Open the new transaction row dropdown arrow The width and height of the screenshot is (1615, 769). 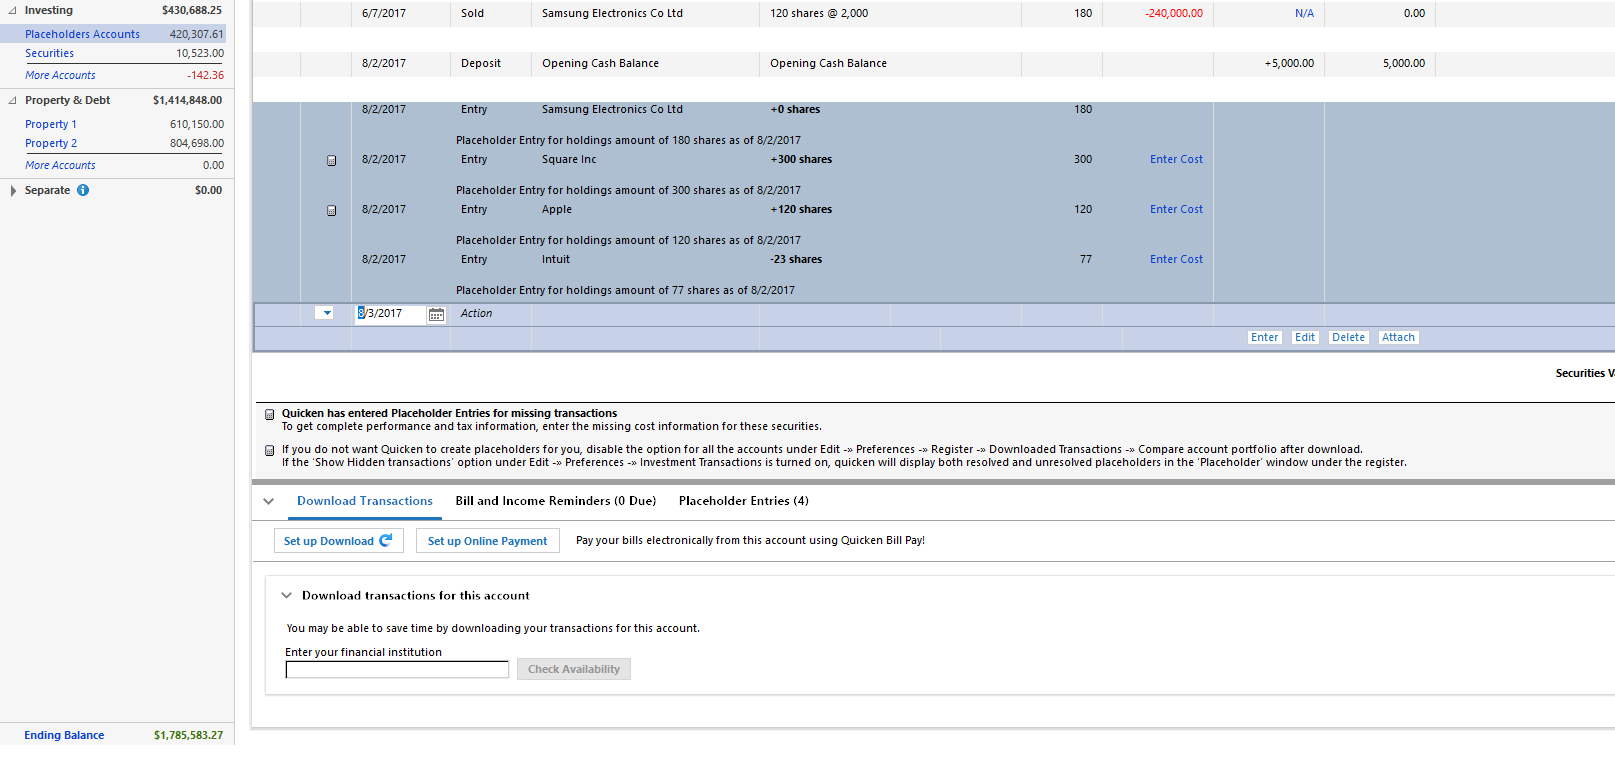(x=326, y=313)
